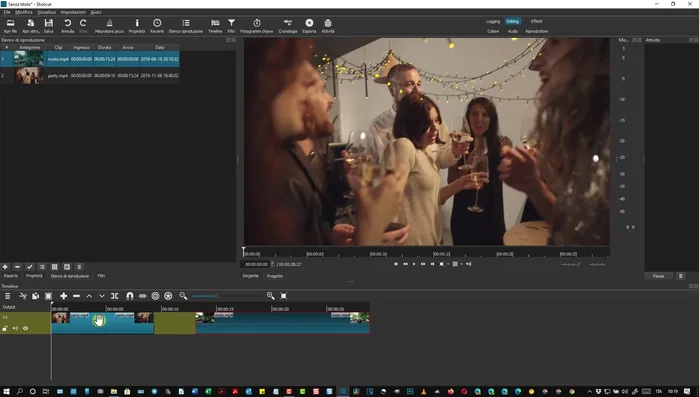Select the Logging layout button
This screenshot has width=699, height=397.
pos(493,21)
